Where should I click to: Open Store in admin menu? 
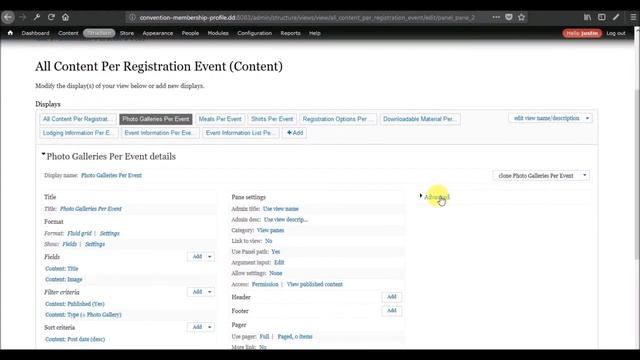[127, 33]
